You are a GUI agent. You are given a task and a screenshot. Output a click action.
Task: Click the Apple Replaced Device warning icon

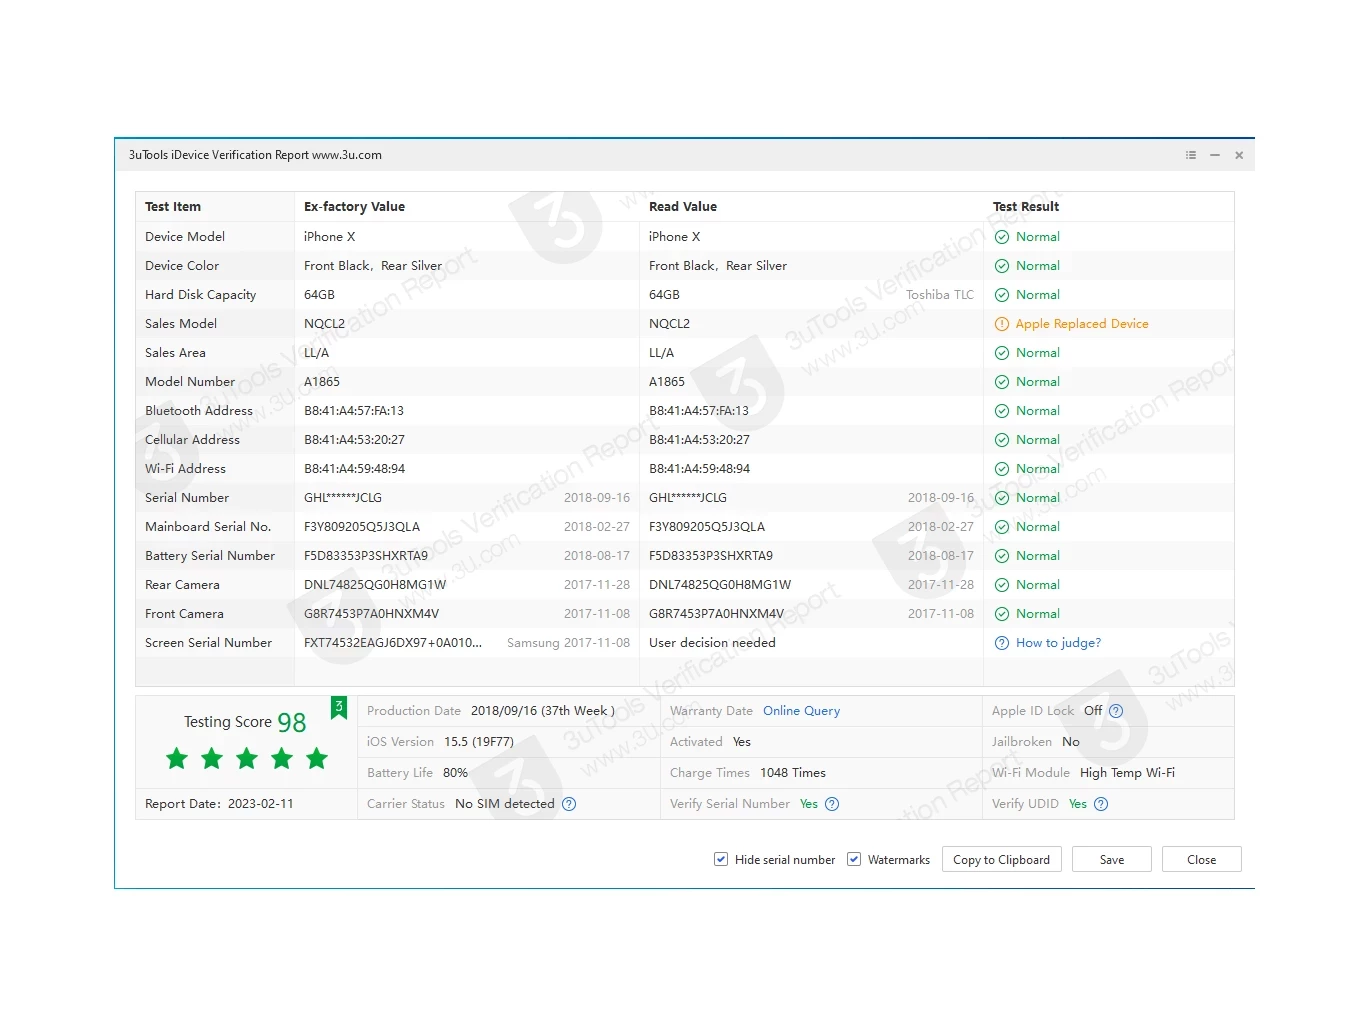(1002, 324)
